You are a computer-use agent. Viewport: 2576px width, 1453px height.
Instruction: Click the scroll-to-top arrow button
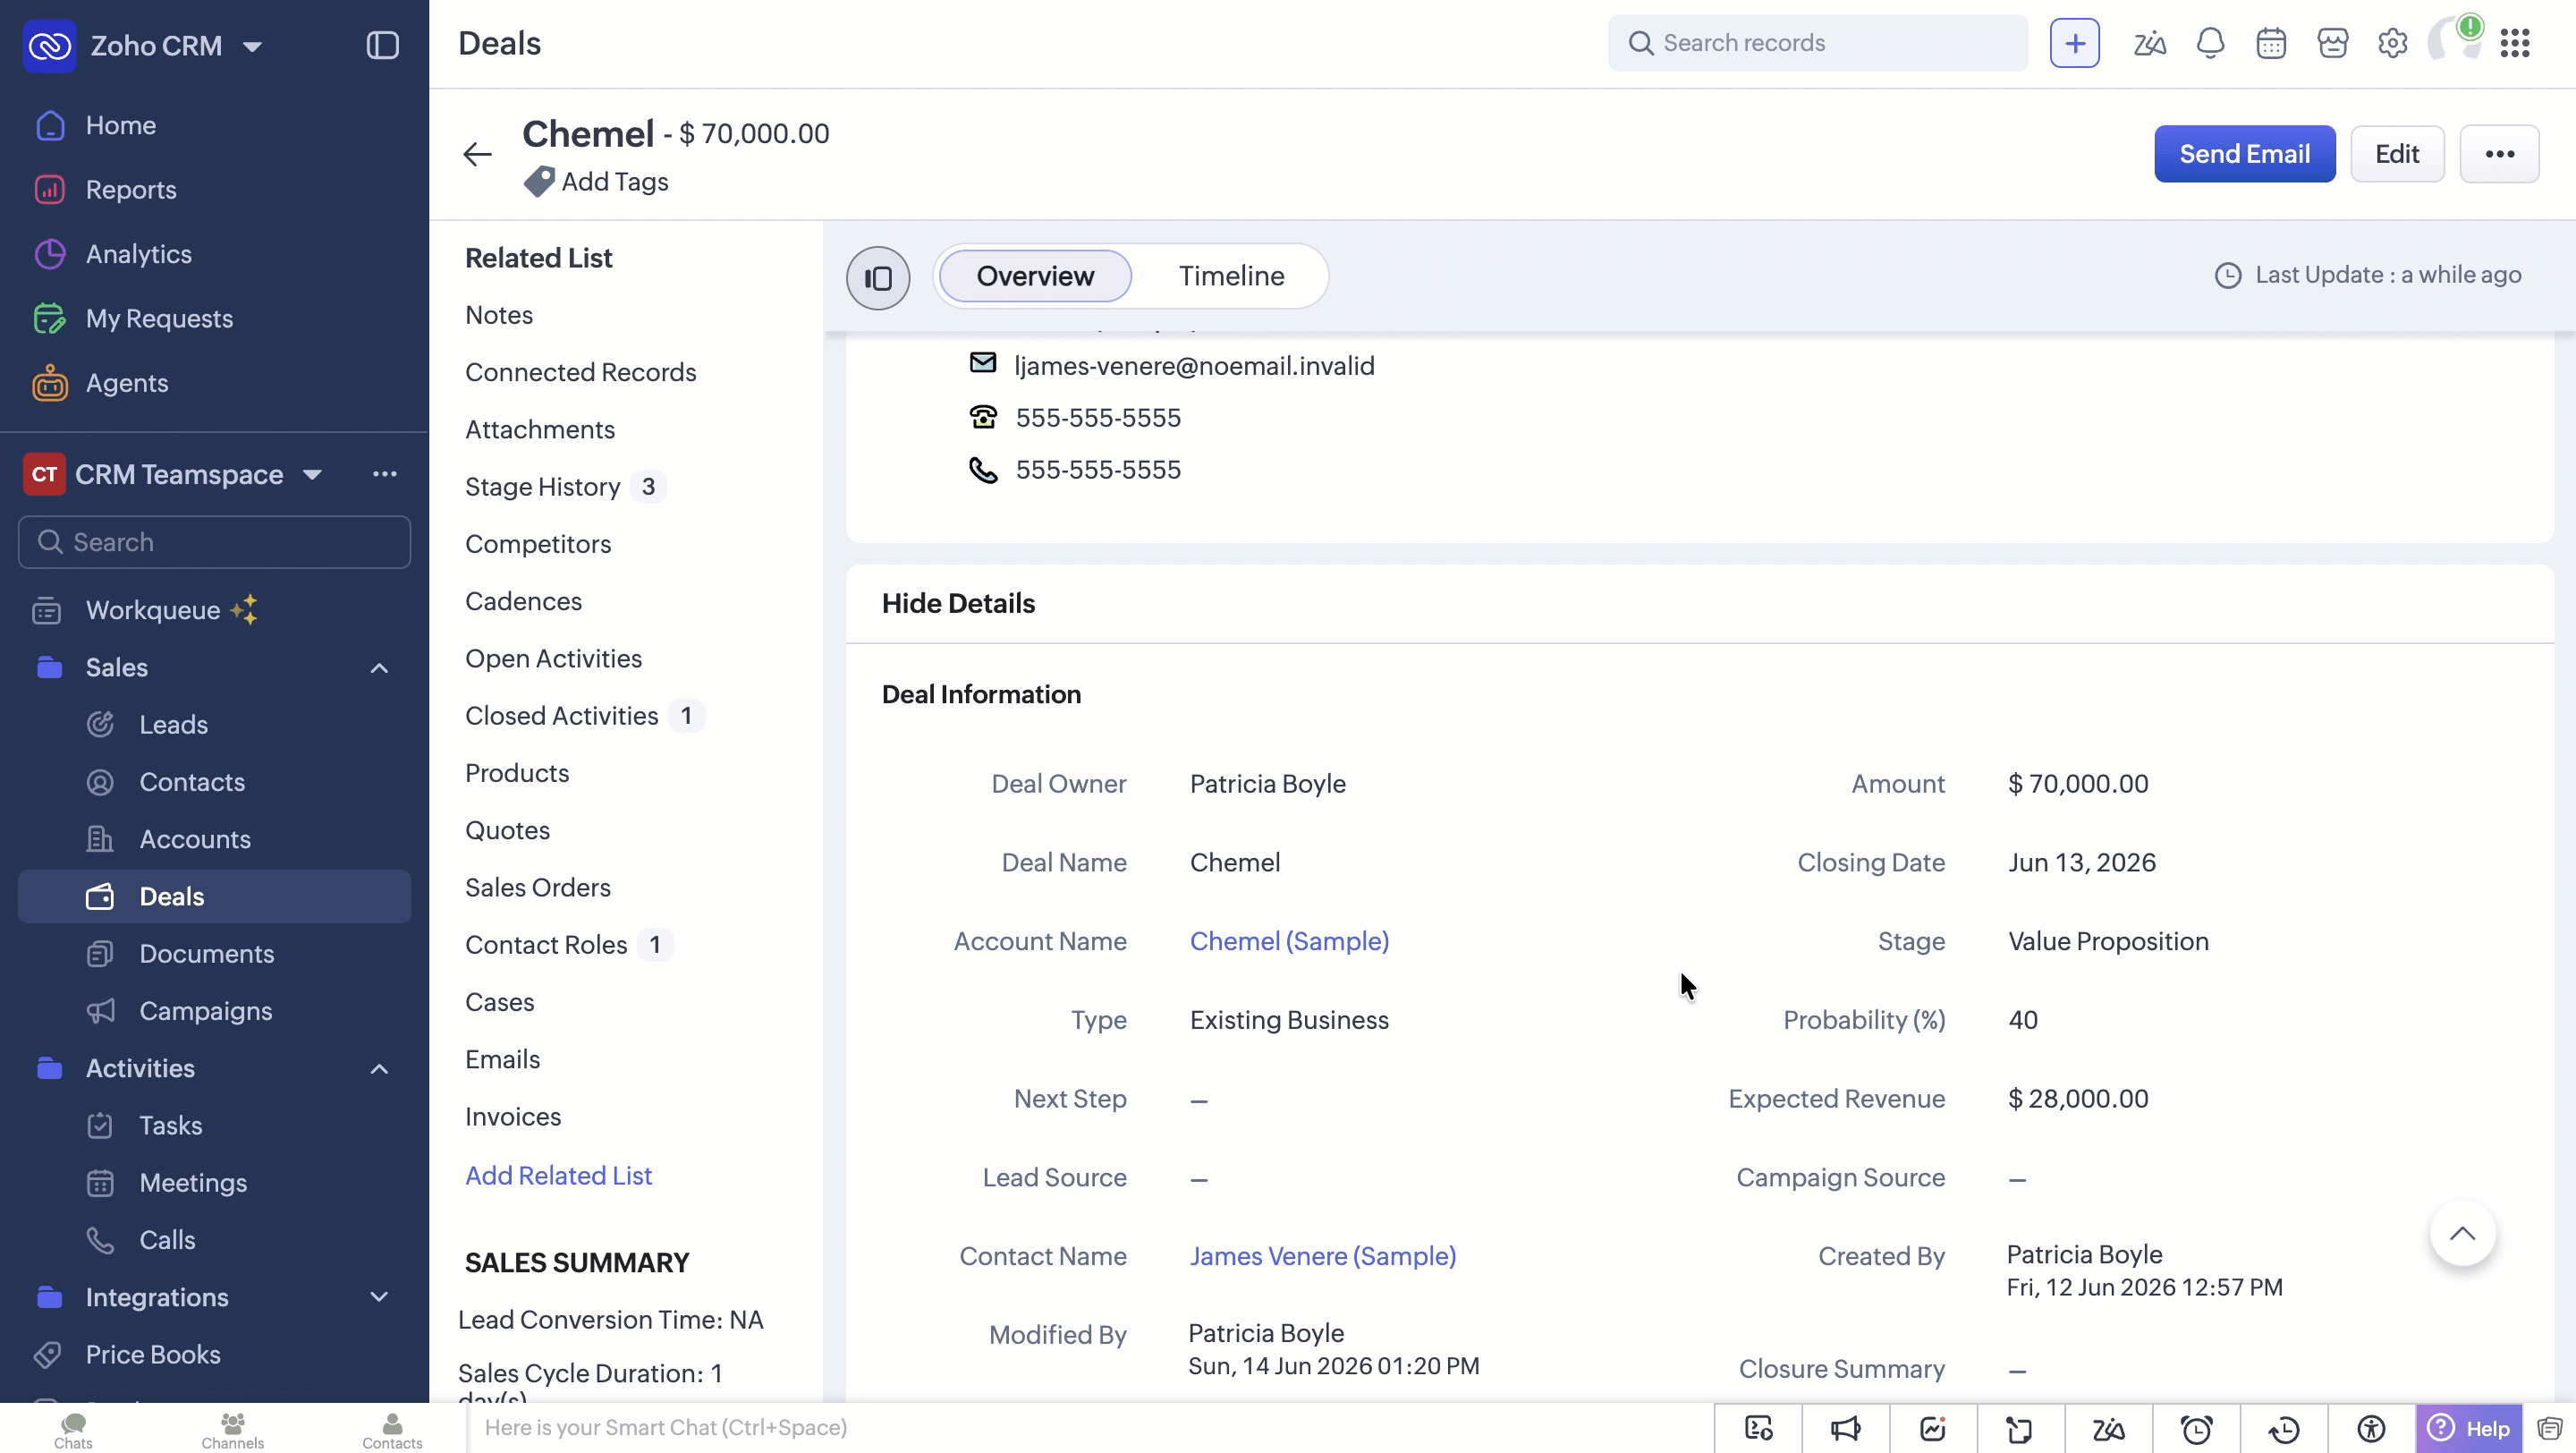point(2462,1233)
